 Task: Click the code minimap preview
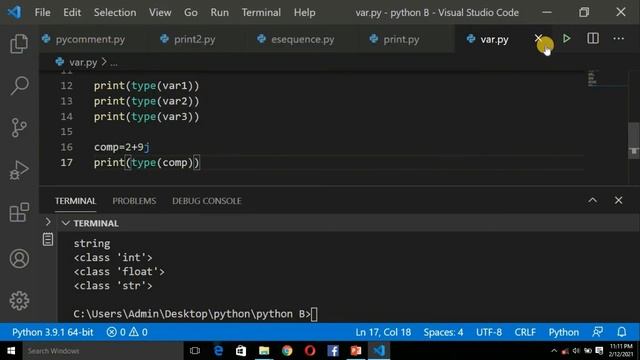click(x=592, y=78)
